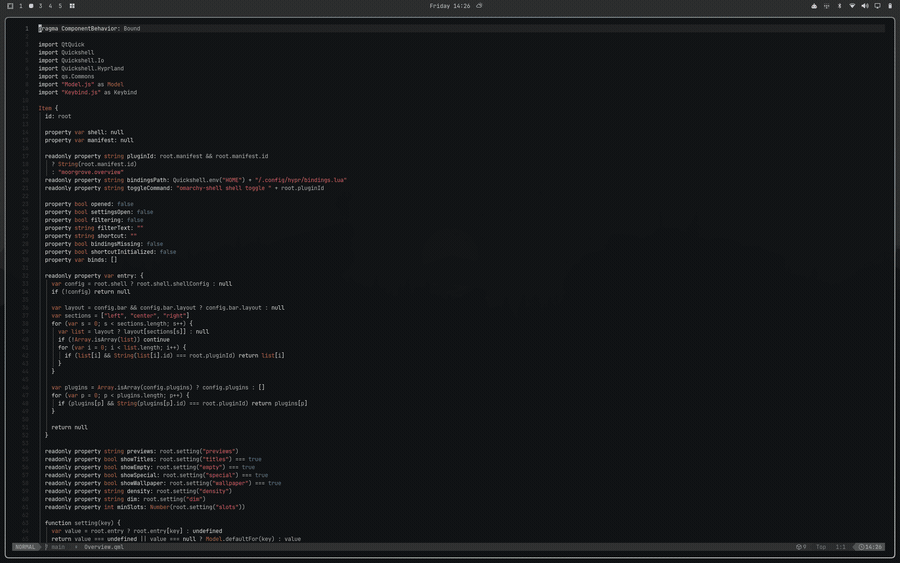
Task: Click the bindingsPath property line
Action: point(196,180)
